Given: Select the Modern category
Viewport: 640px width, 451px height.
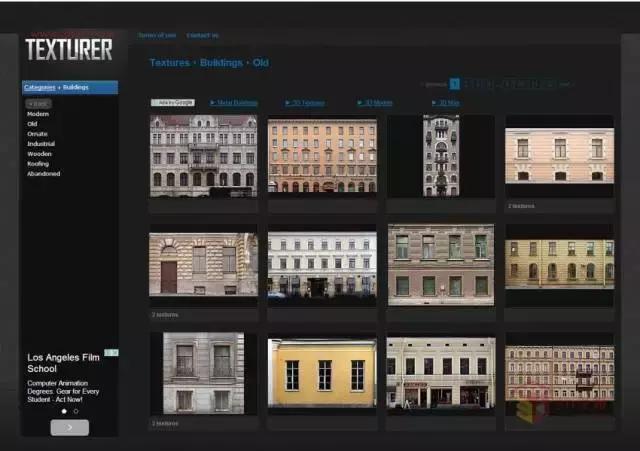Looking at the screenshot, I should click(x=38, y=114).
